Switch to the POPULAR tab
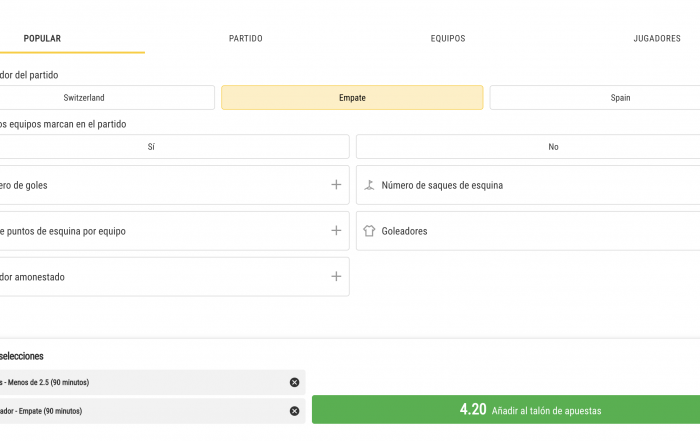 (x=42, y=38)
